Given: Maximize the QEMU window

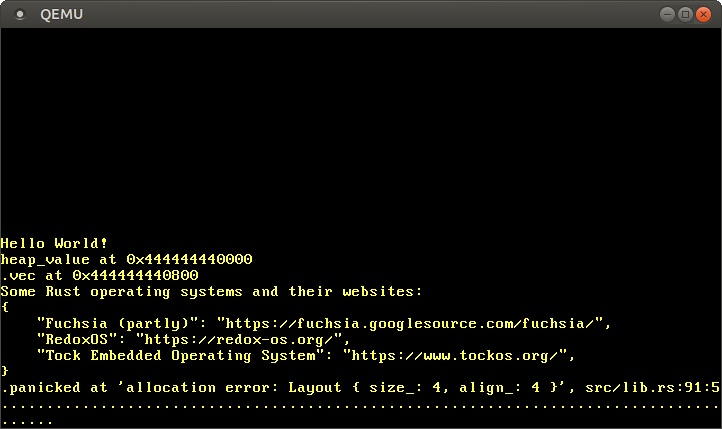Looking at the screenshot, I should pos(685,14).
